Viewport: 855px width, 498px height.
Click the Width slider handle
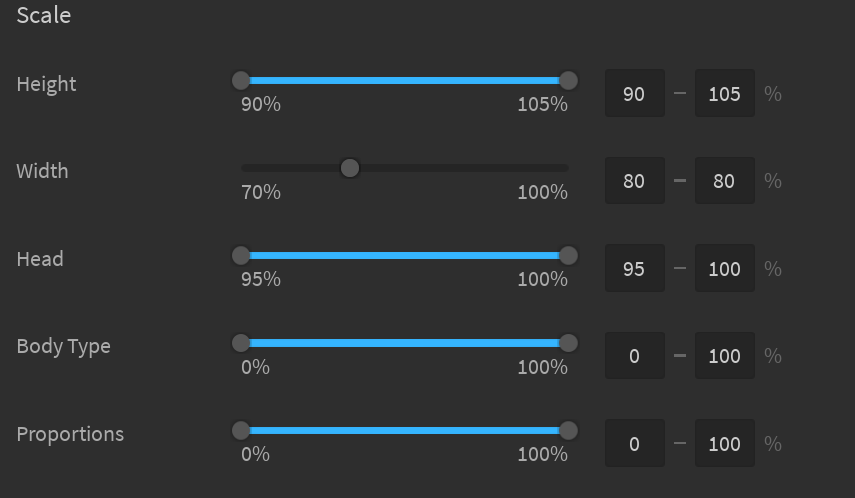pos(349,168)
